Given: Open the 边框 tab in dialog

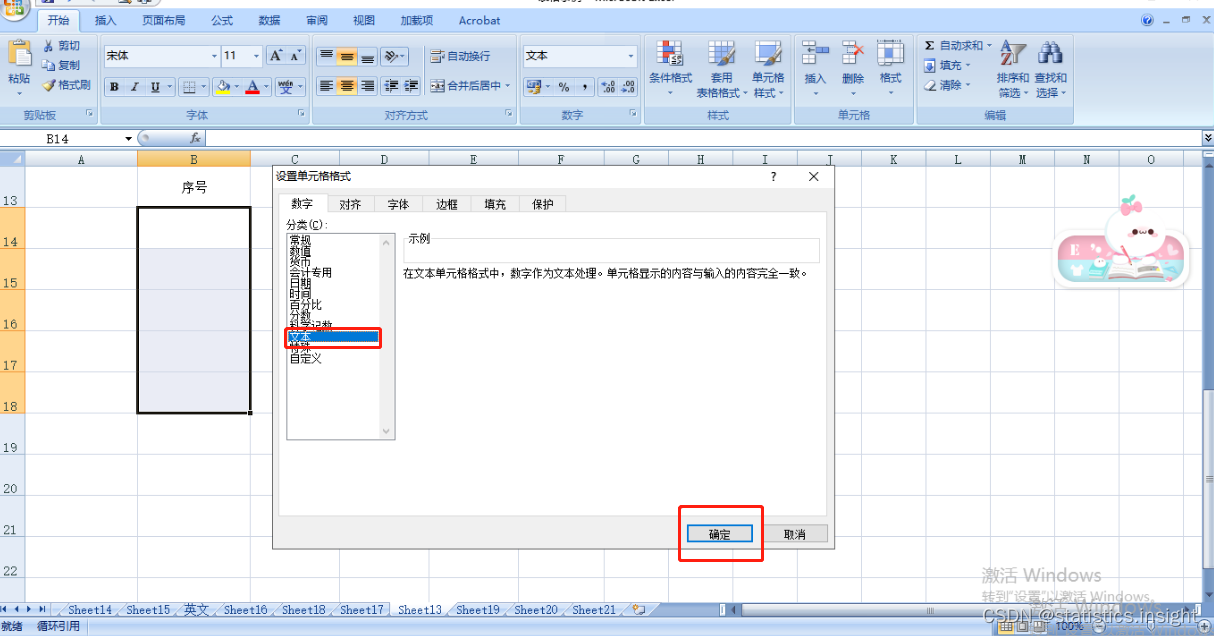Looking at the screenshot, I should pos(446,204).
